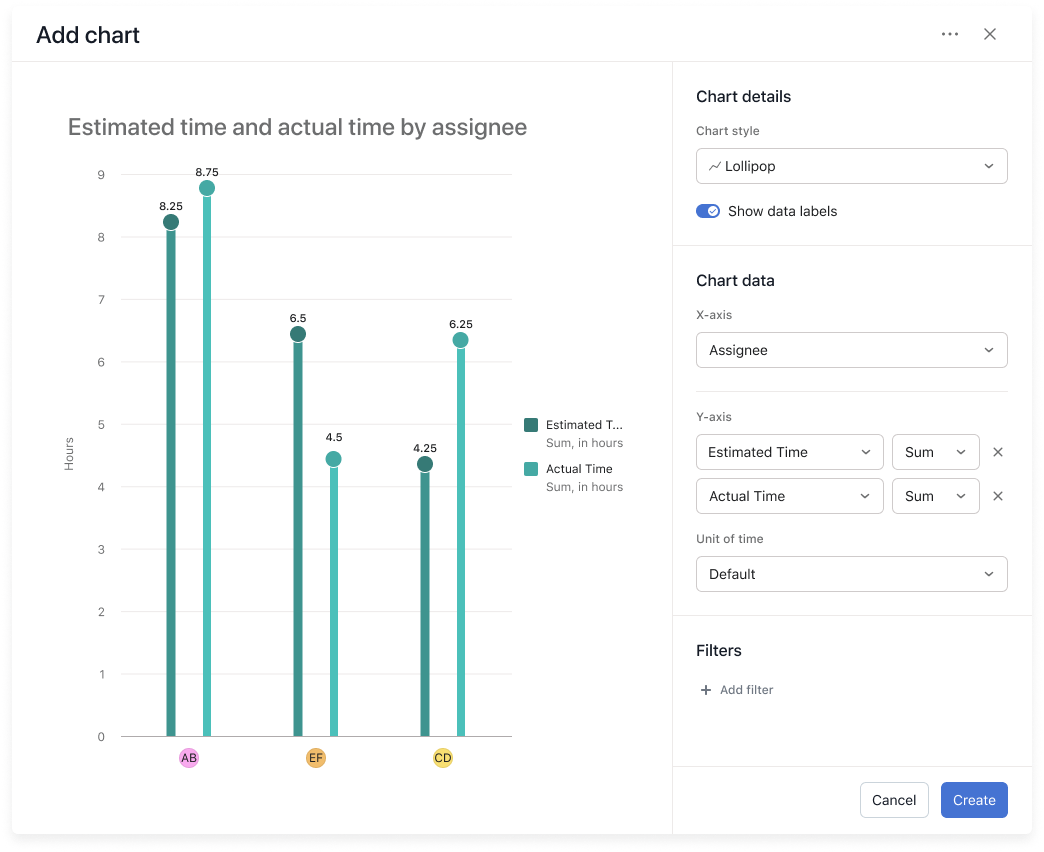The height and width of the screenshot is (852, 1044).
Task: Click the EF assignee avatar on the x-axis
Action: click(x=316, y=757)
